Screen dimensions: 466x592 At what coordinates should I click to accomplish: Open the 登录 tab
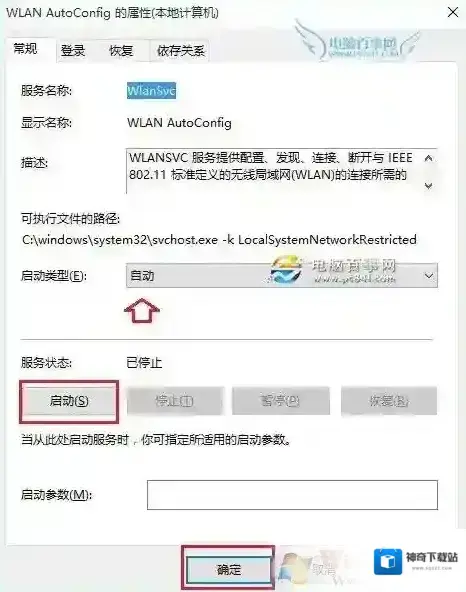[73, 51]
